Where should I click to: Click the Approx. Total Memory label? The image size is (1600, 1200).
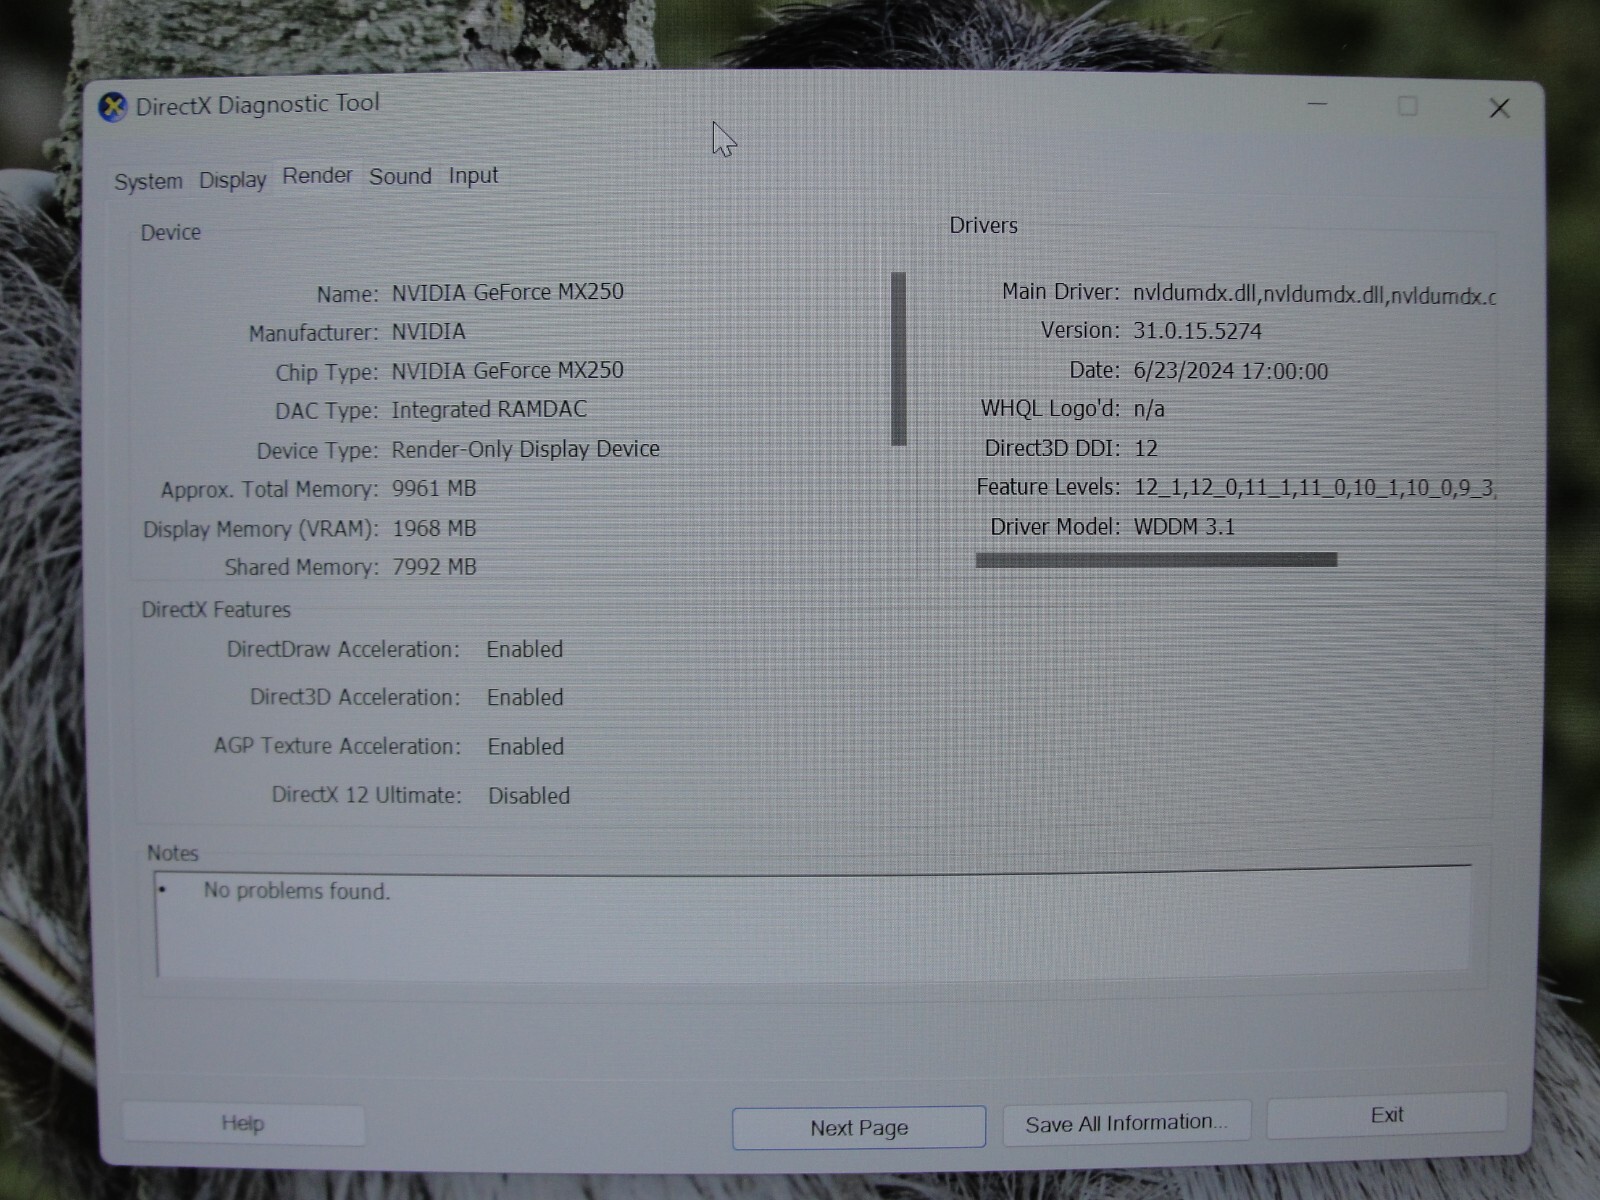point(270,490)
